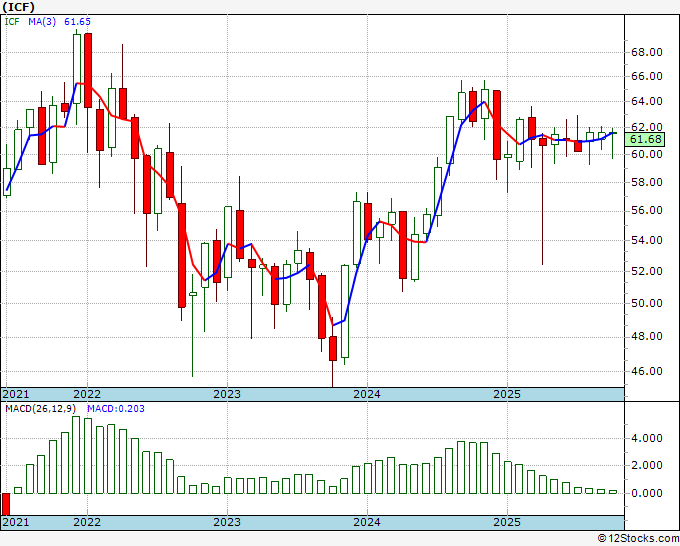The width and height of the screenshot is (680, 546).
Task: Click the 64.00 price axis label
Action: (x=647, y=101)
